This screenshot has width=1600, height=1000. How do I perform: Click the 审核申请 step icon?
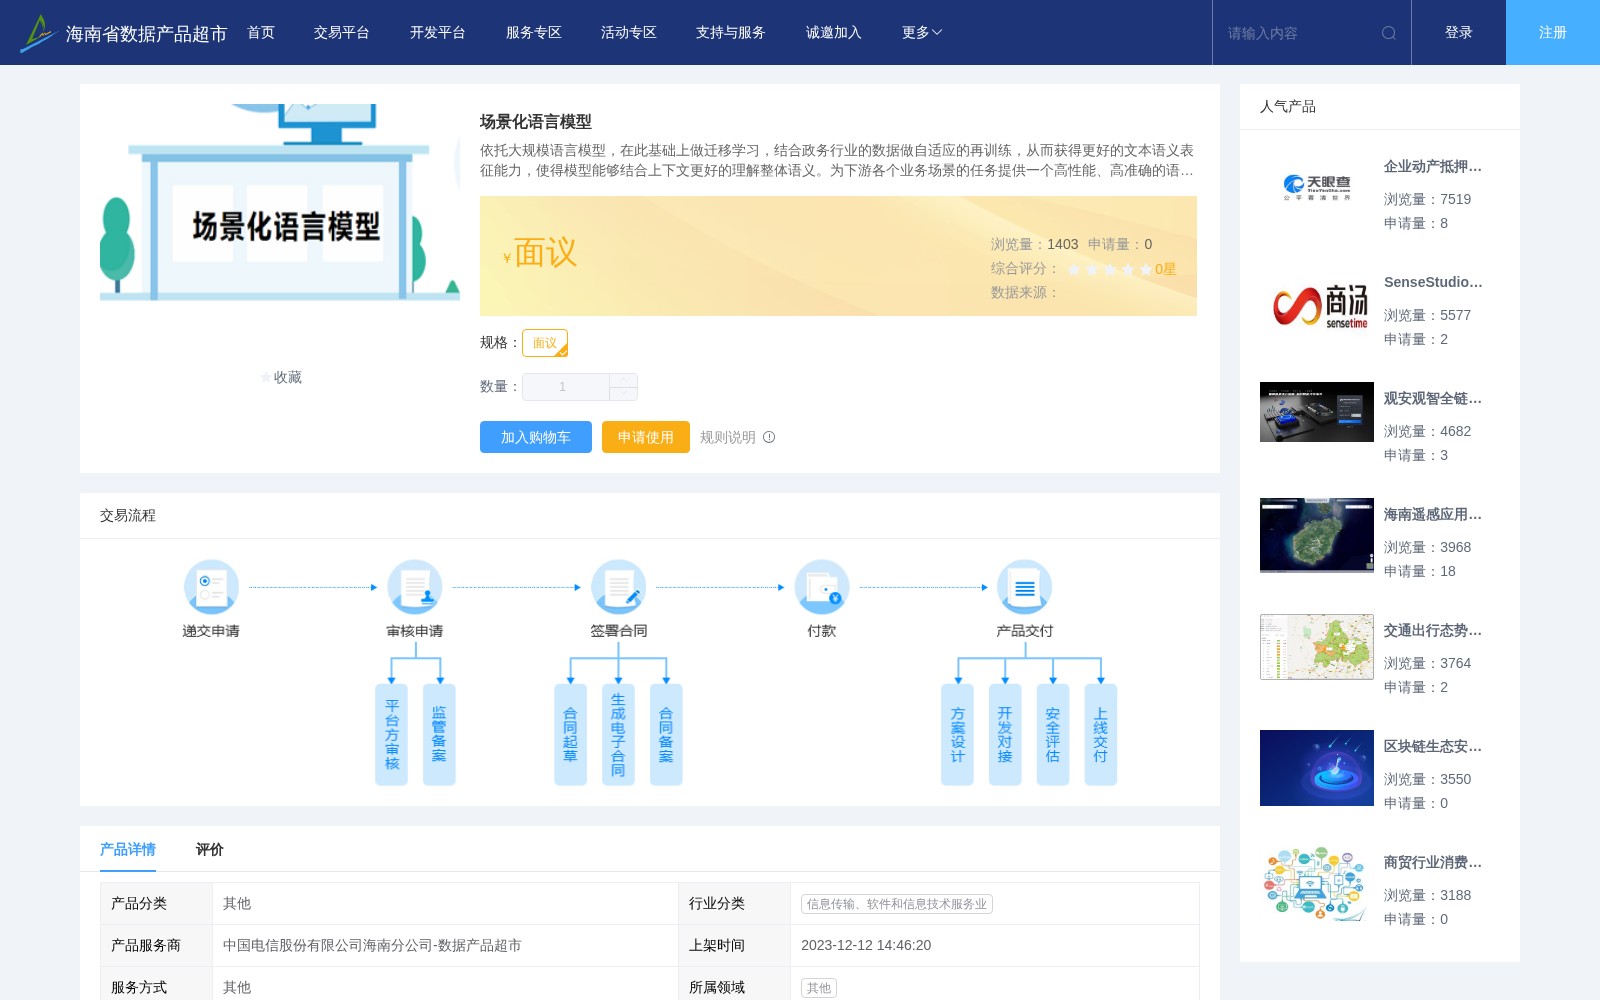[415, 587]
